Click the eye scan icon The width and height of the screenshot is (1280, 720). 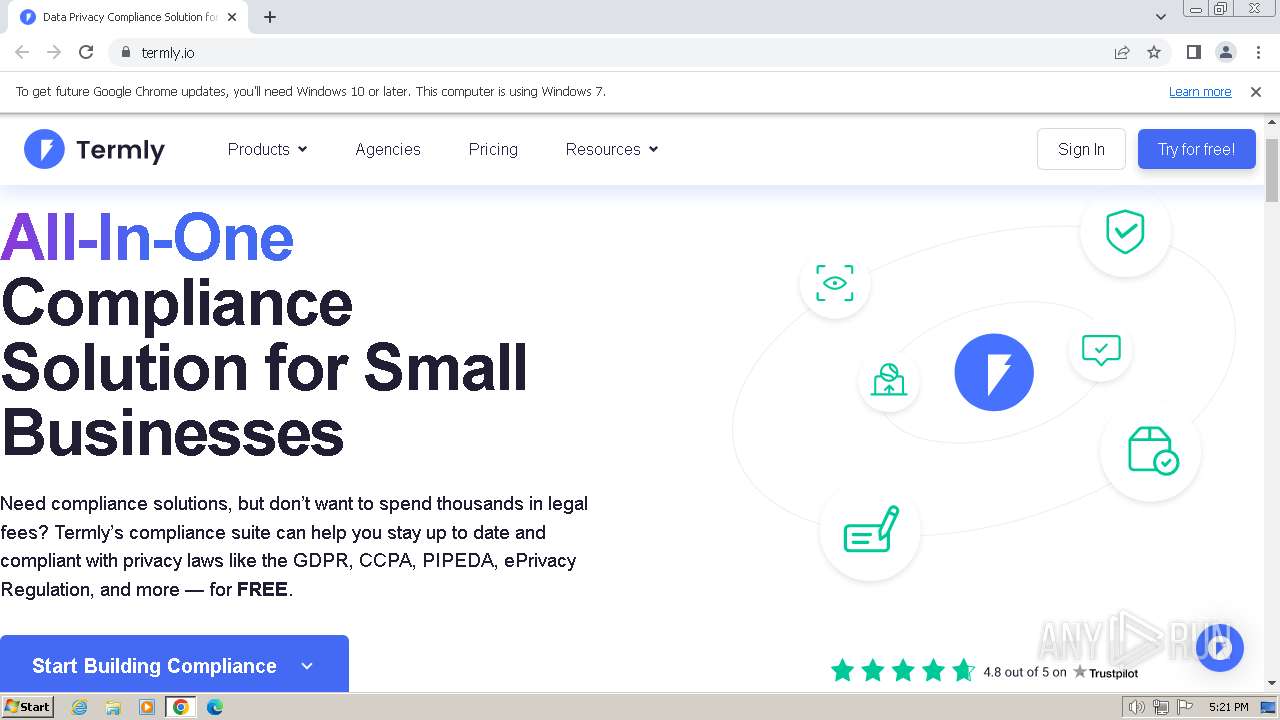[x=835, y=283]
